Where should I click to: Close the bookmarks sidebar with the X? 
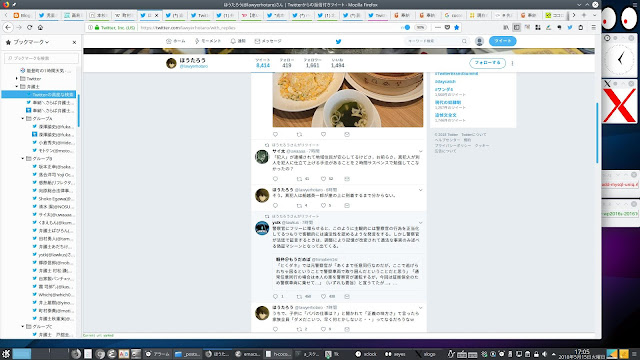(x=74, y=42)
